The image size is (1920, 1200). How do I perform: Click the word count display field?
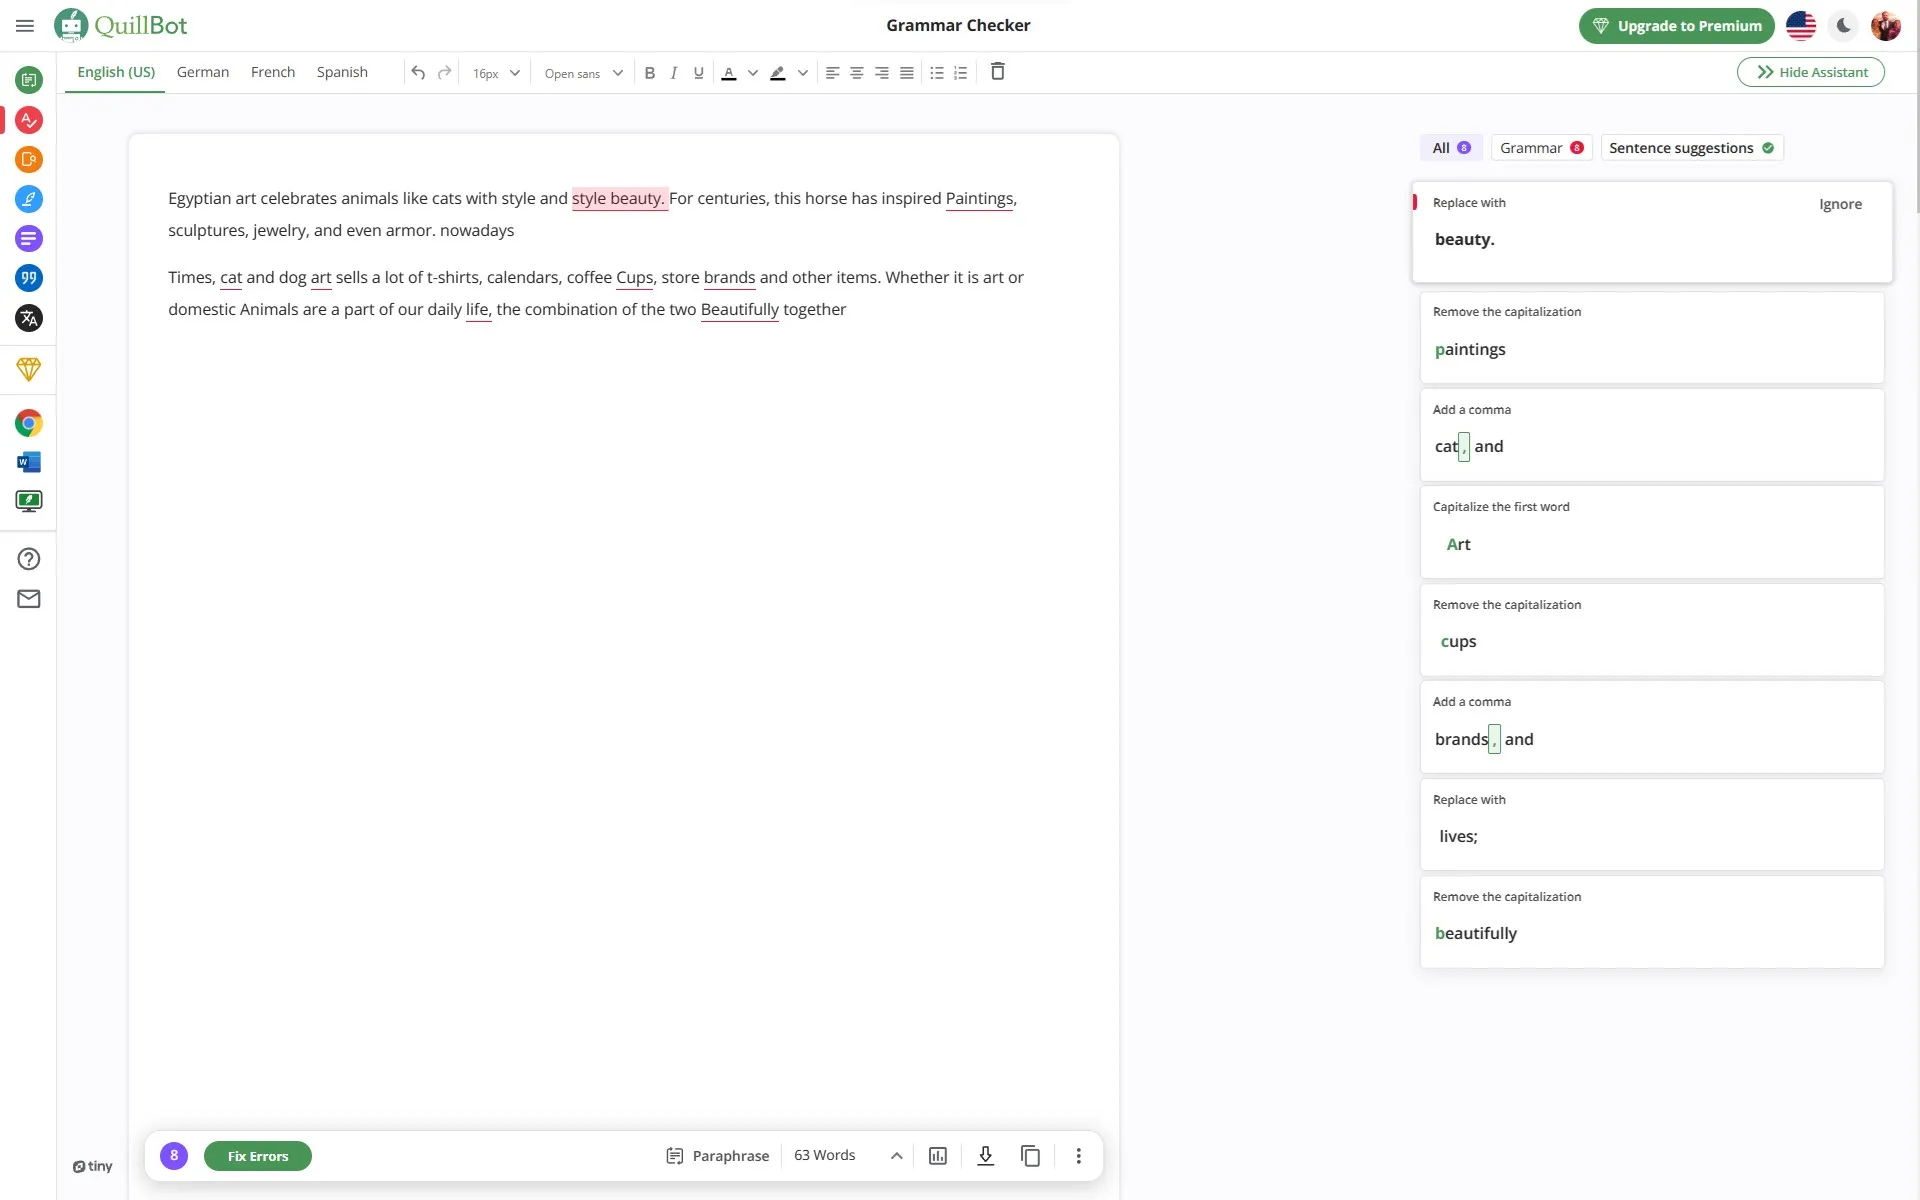[x=824, y=1154]
